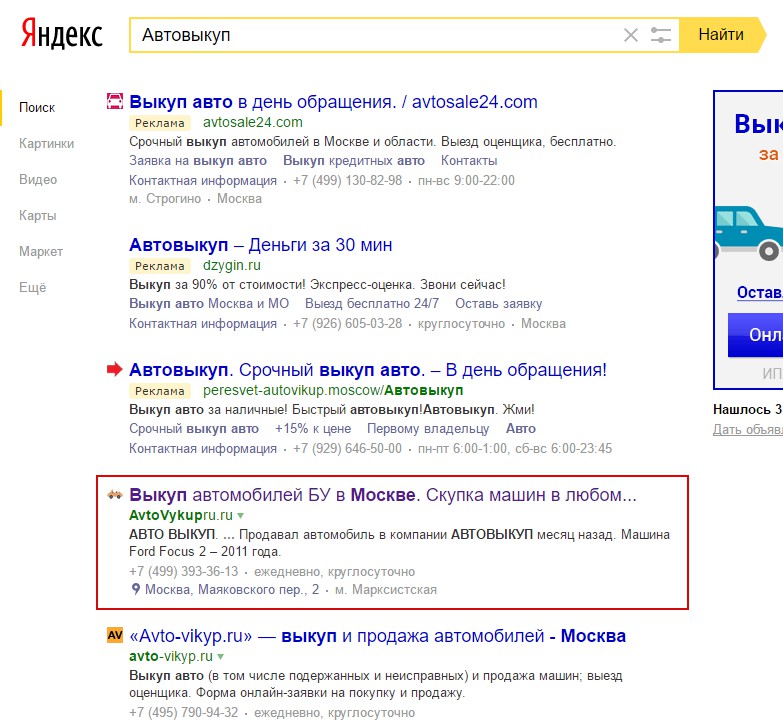Click the Дать объявление link

coord(748,429)
